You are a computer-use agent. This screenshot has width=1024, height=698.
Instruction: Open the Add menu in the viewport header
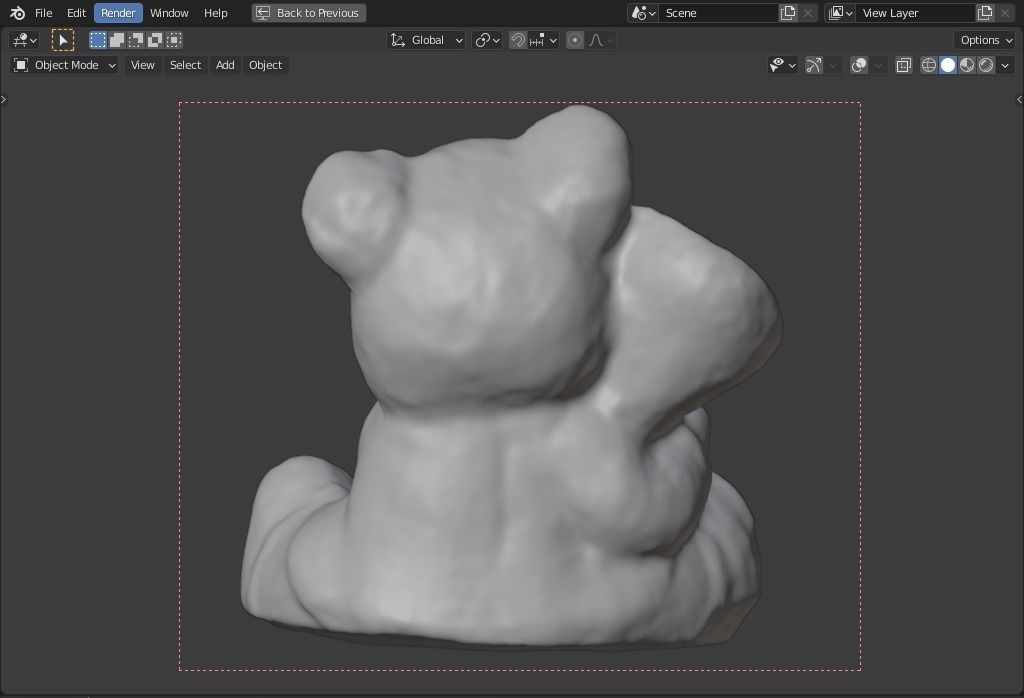pyautogui.click(x=225, y=65)
